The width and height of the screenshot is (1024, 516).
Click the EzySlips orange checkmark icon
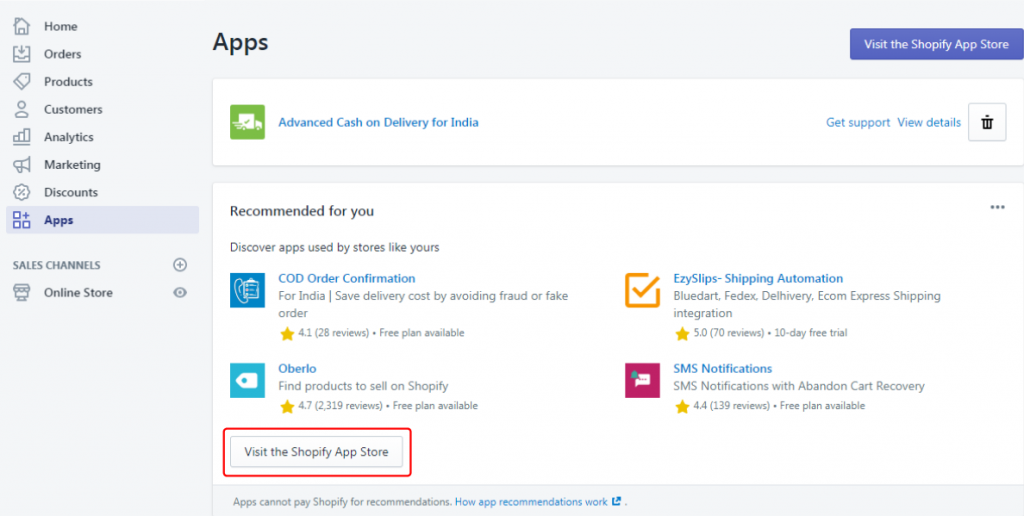point(643,290)
